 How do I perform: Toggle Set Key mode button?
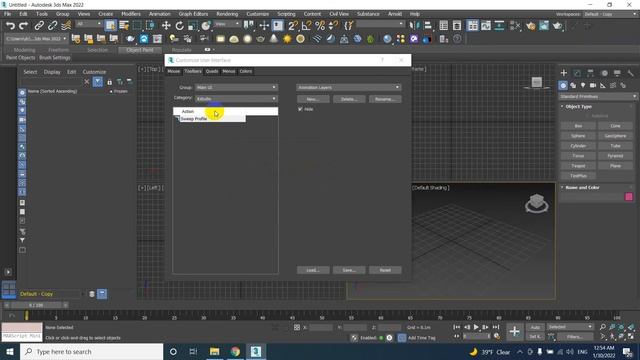(x=534, y=337)
